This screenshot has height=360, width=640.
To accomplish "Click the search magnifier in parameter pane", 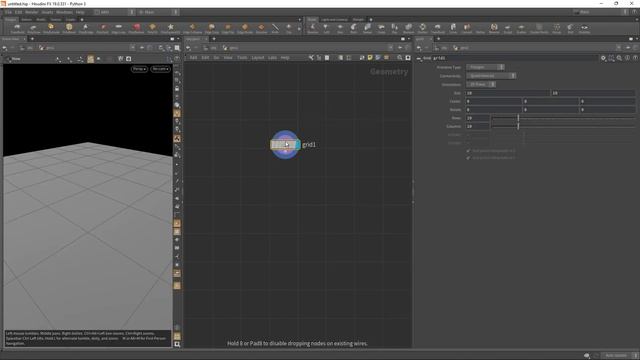I will click(619, 58).
